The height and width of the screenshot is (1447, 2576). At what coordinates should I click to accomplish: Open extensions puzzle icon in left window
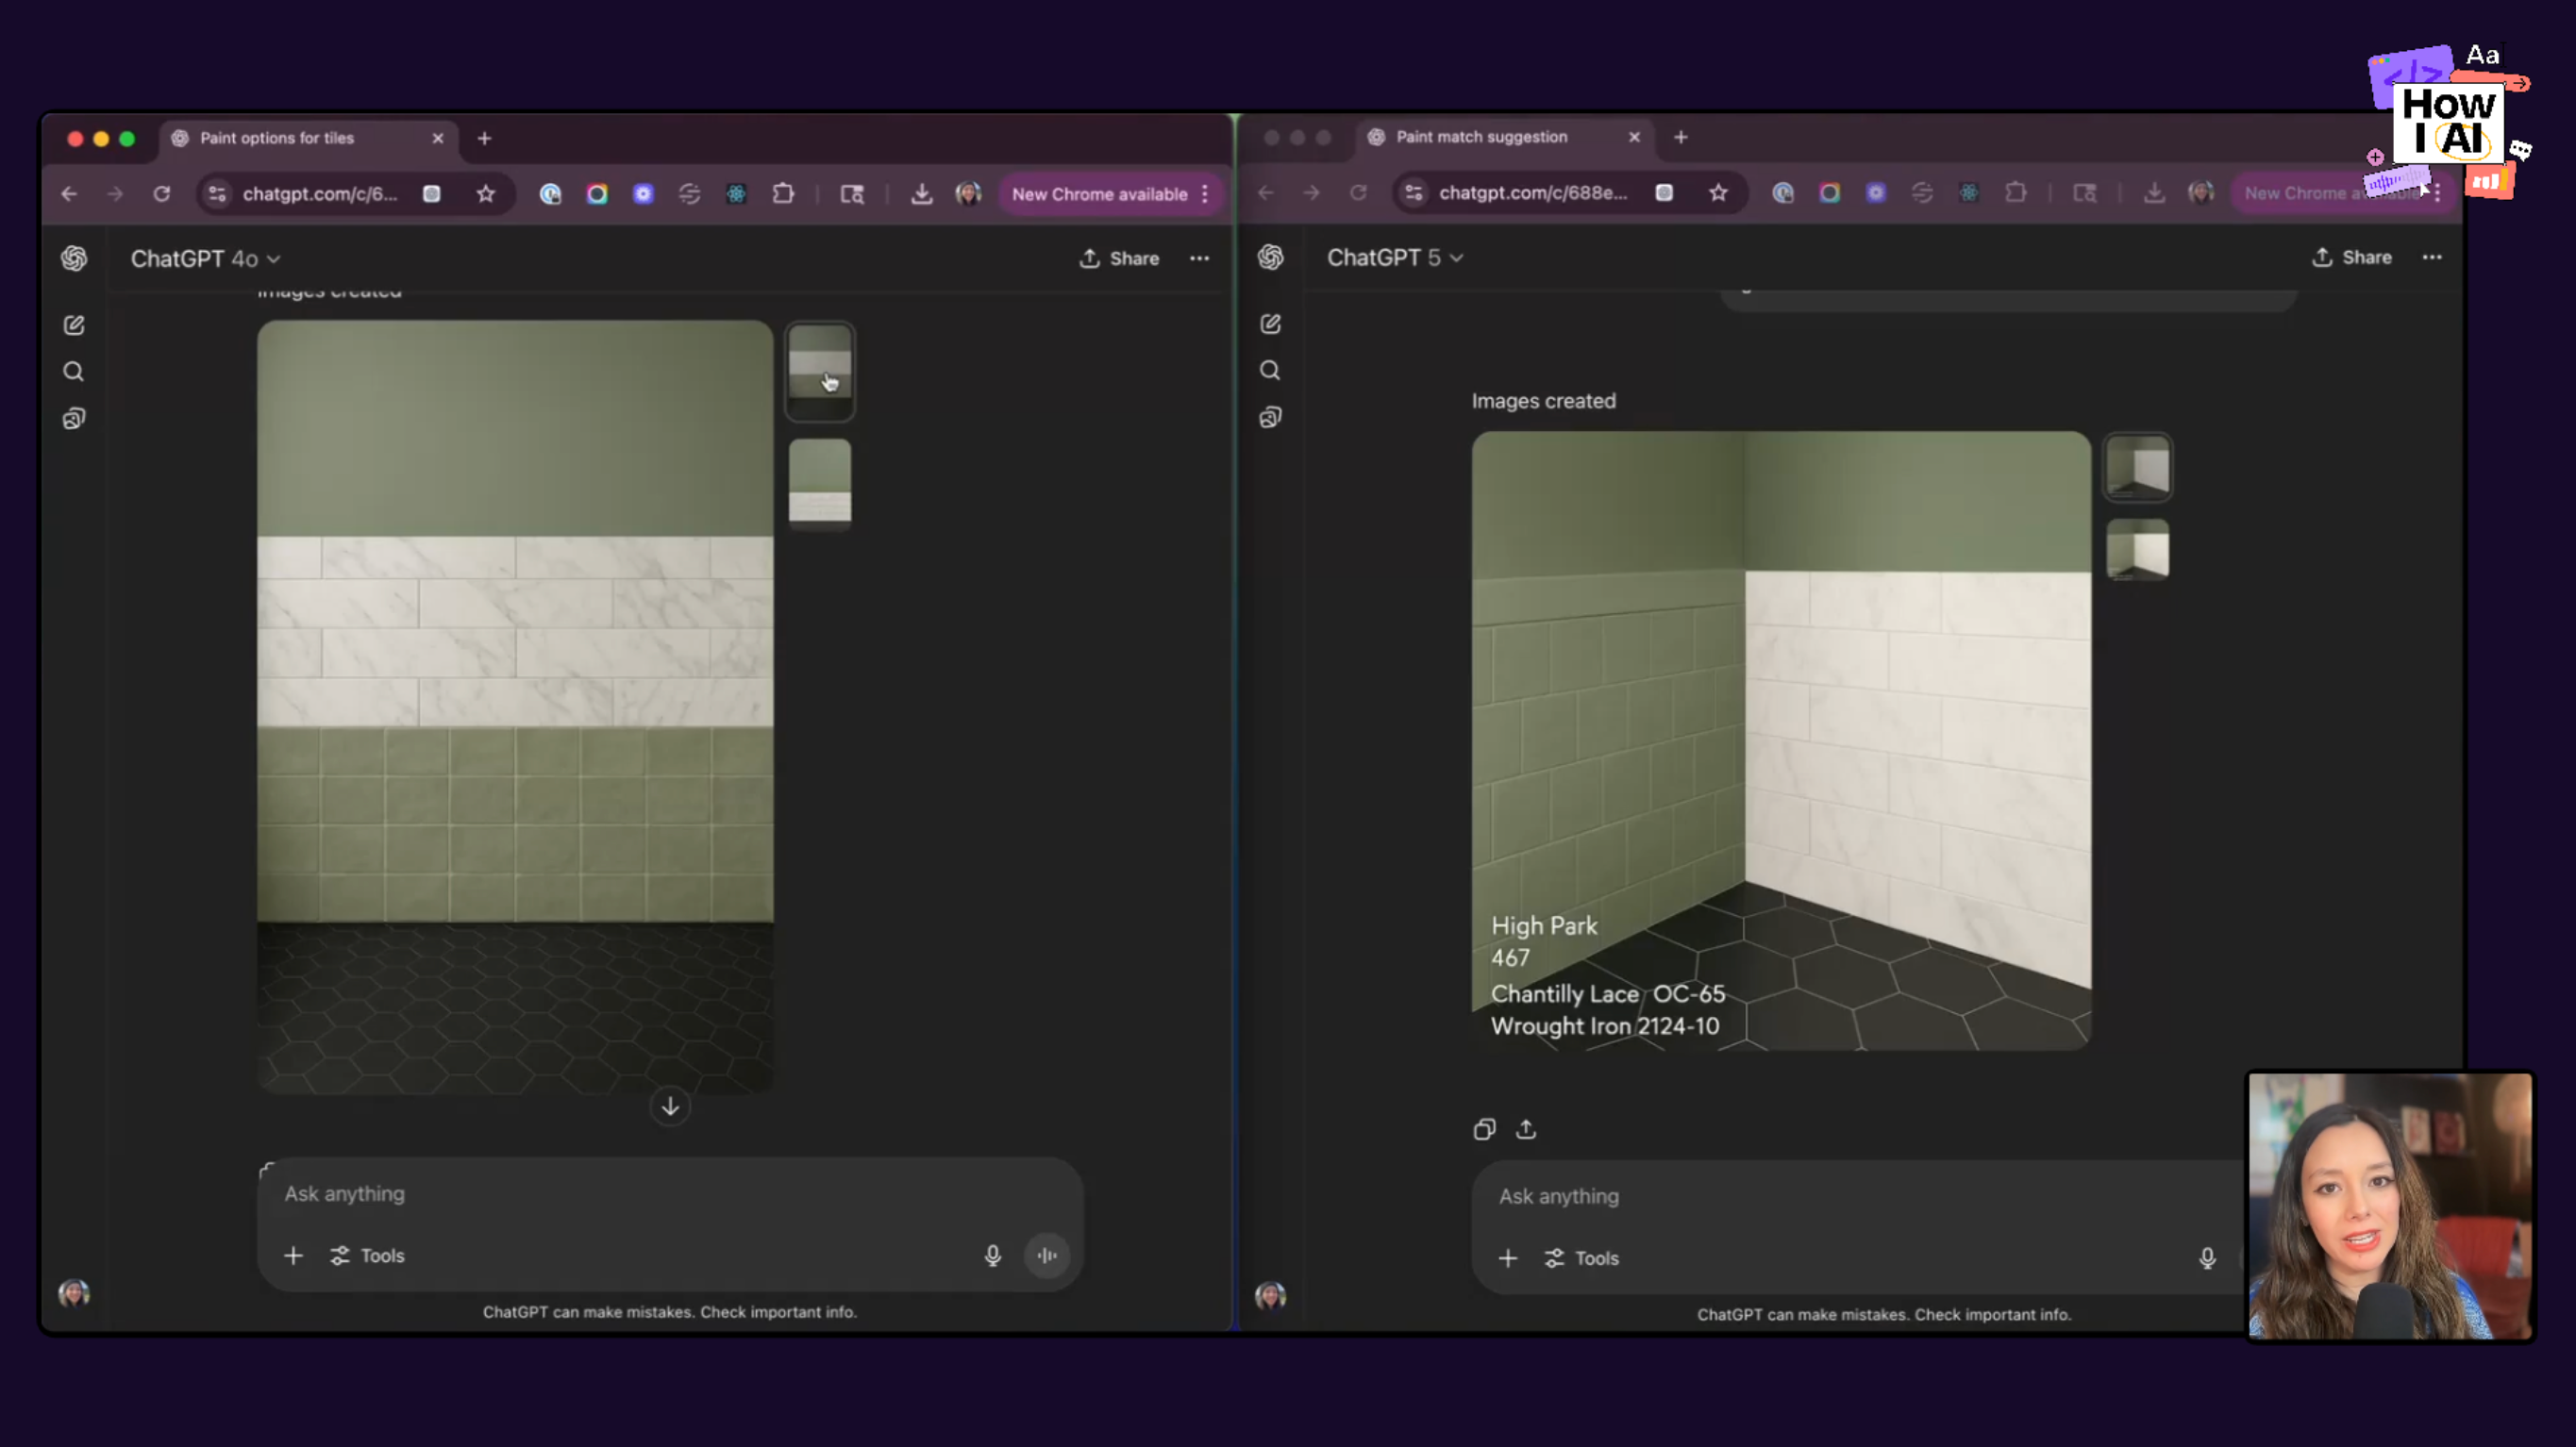[783, 194]
